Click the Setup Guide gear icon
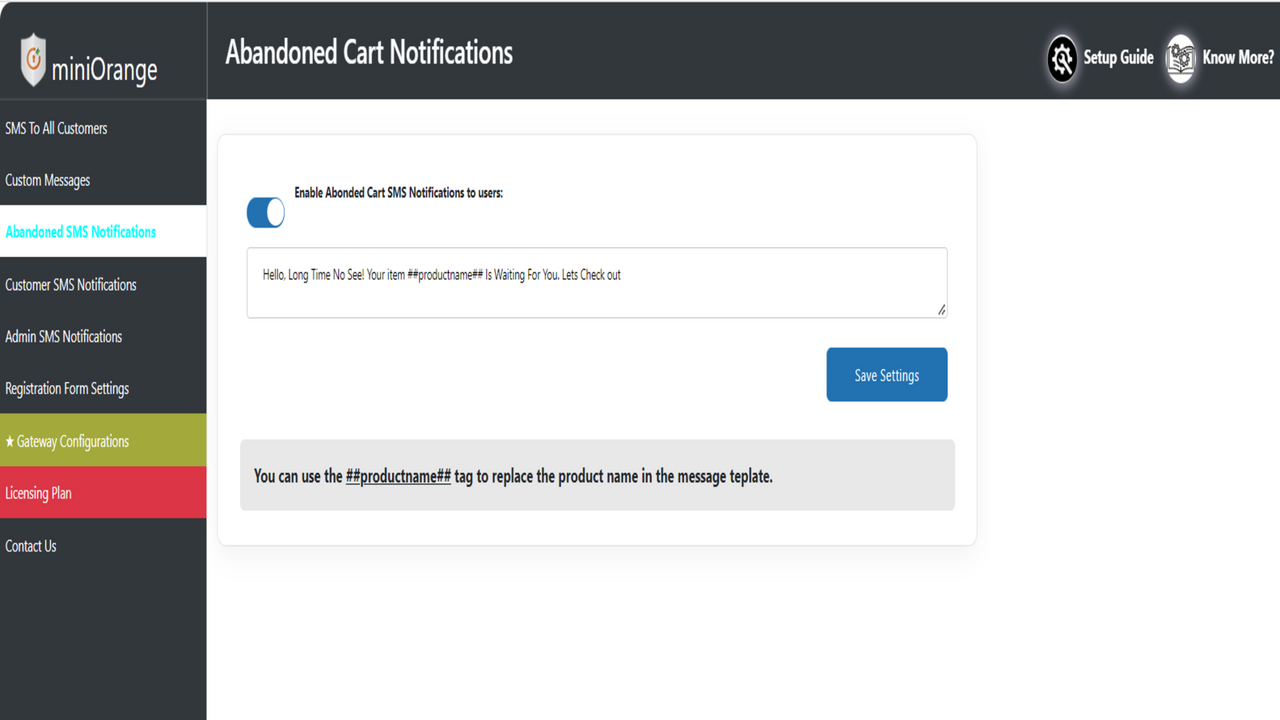1280x720 pixels. click(1062, 58)
